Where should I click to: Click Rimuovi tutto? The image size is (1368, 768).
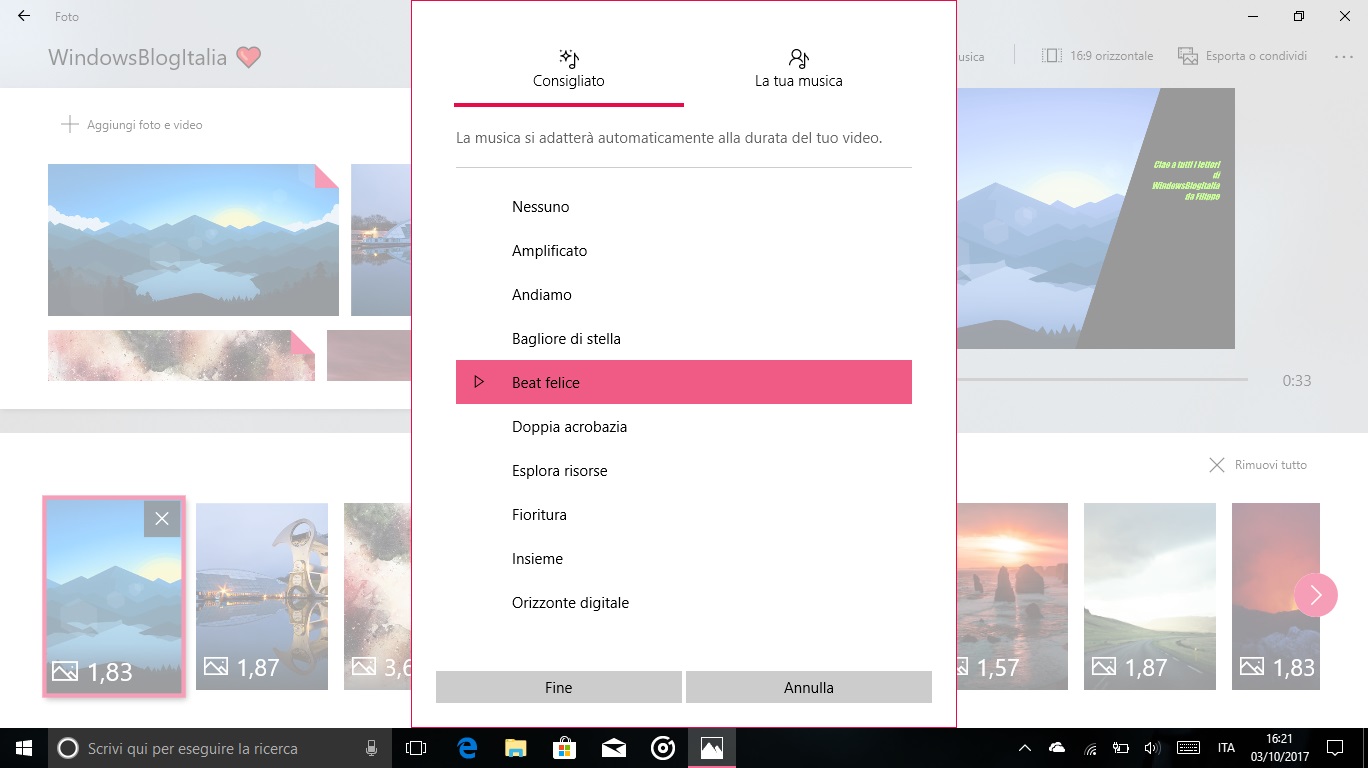click(x=1258, y=465)
